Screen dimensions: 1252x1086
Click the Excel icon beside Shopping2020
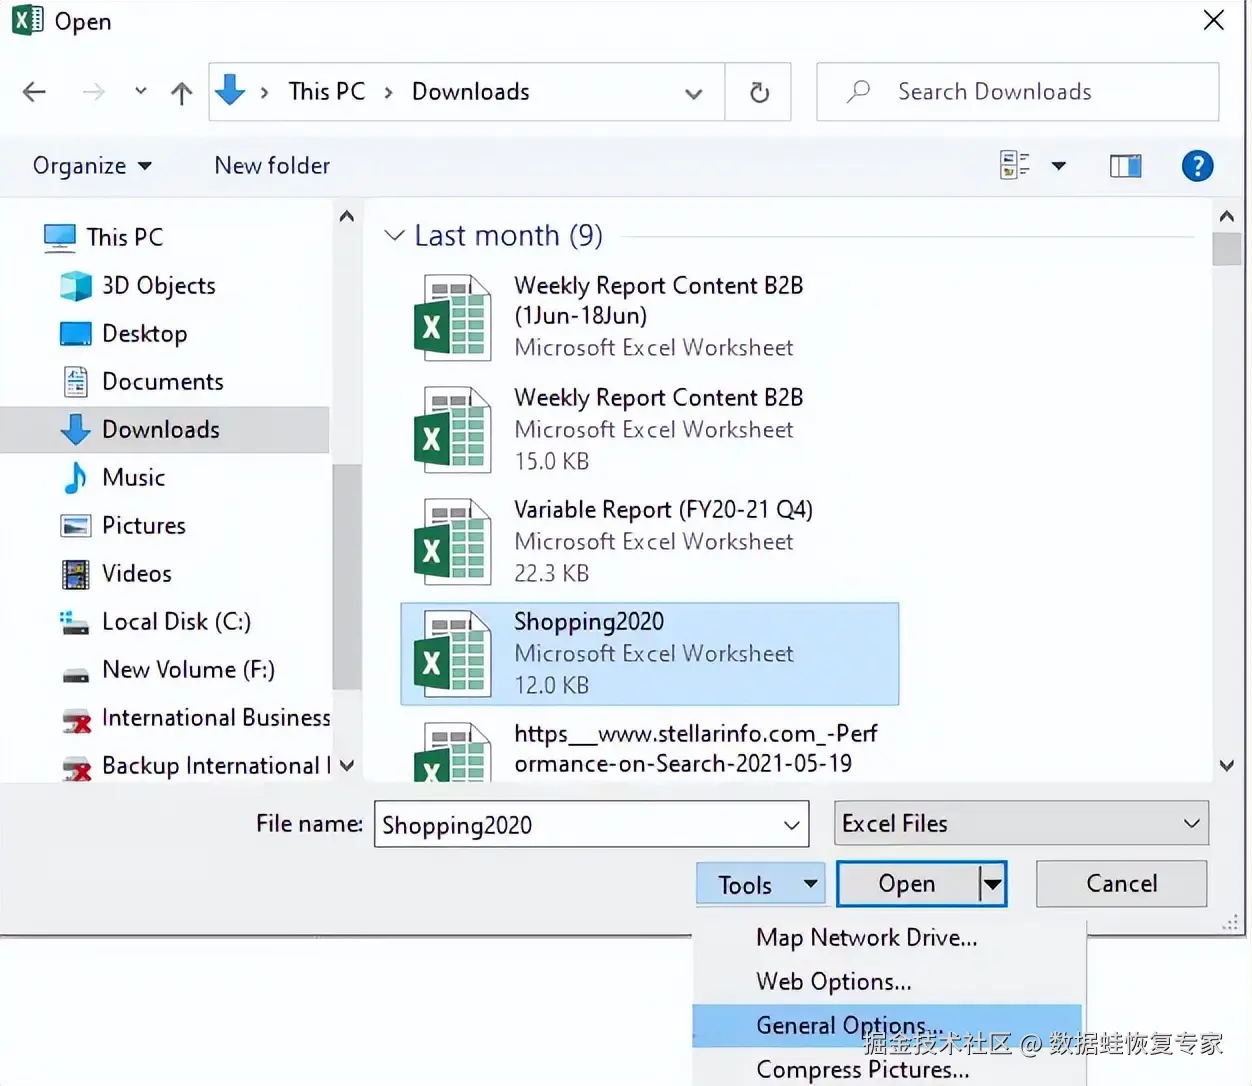[452, 653]
